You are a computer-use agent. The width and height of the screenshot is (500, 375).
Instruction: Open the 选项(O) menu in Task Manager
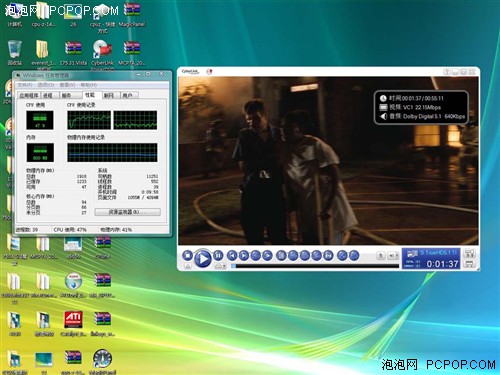tap(45, 85)
